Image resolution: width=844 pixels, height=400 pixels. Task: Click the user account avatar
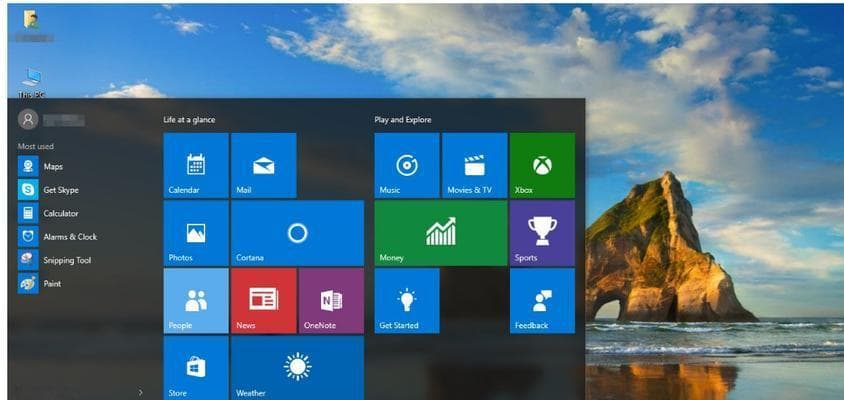tap(28, 120)
